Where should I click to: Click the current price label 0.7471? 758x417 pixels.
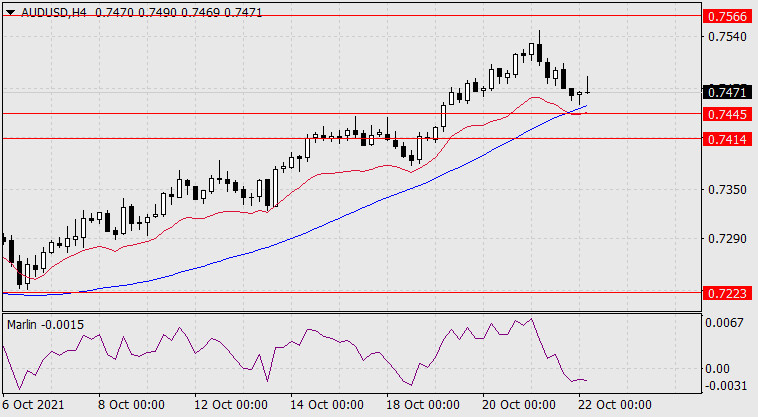[727, 92]
